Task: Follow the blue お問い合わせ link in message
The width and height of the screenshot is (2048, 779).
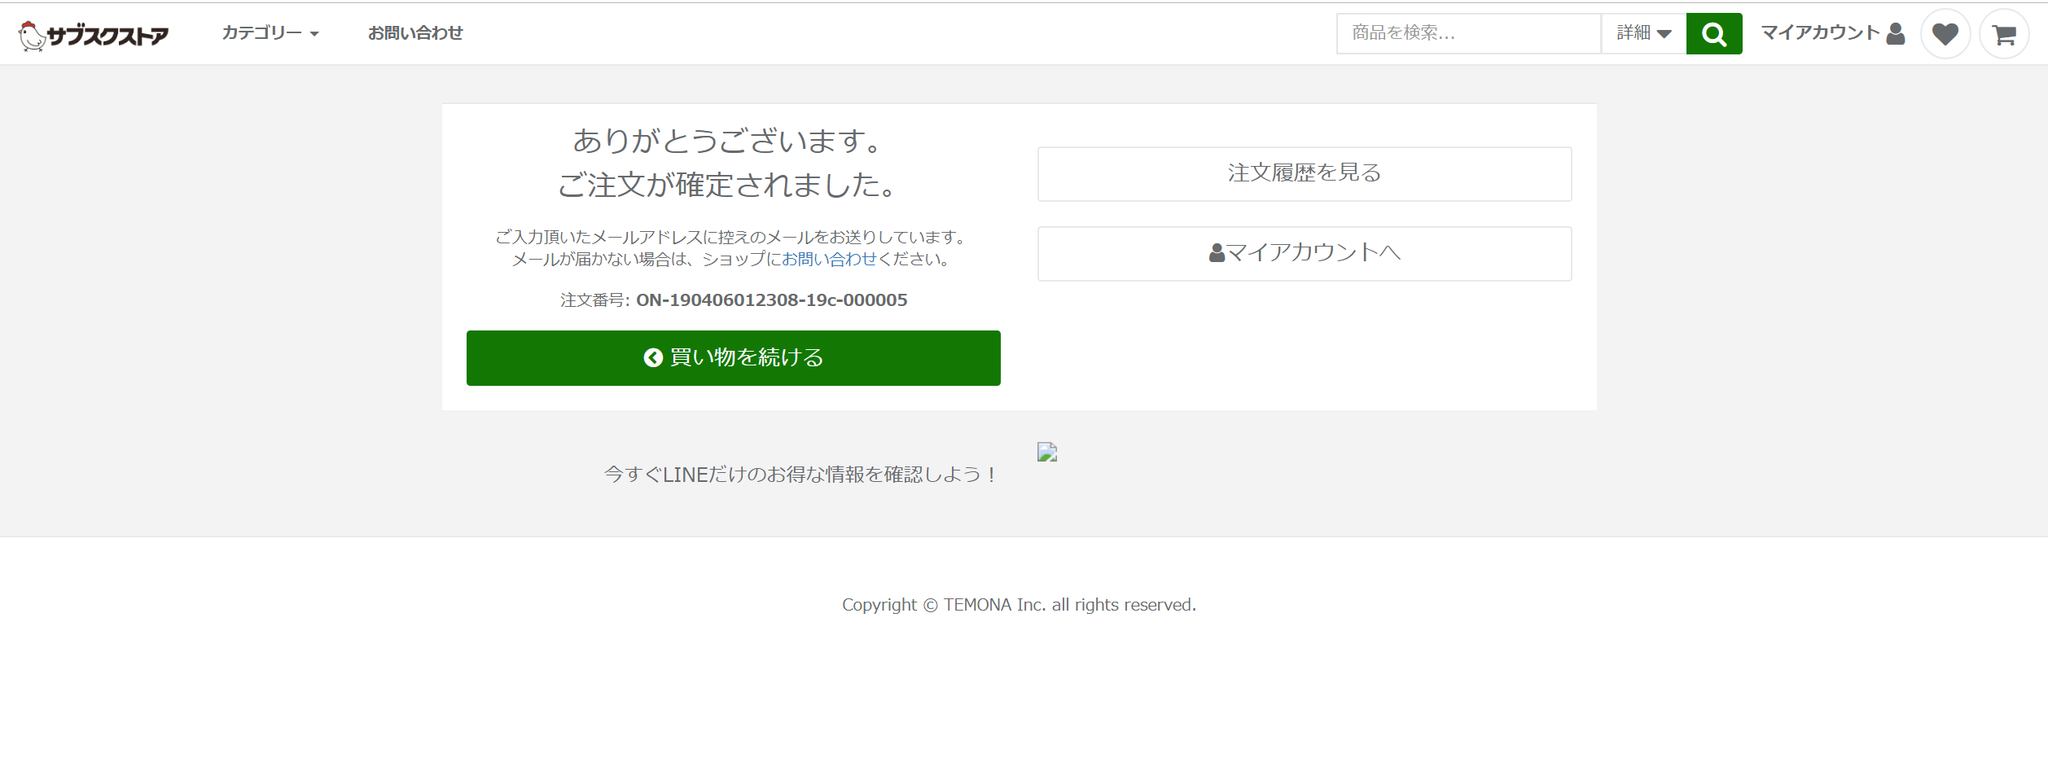Action: pyautogui.click(x=828, y=259)
